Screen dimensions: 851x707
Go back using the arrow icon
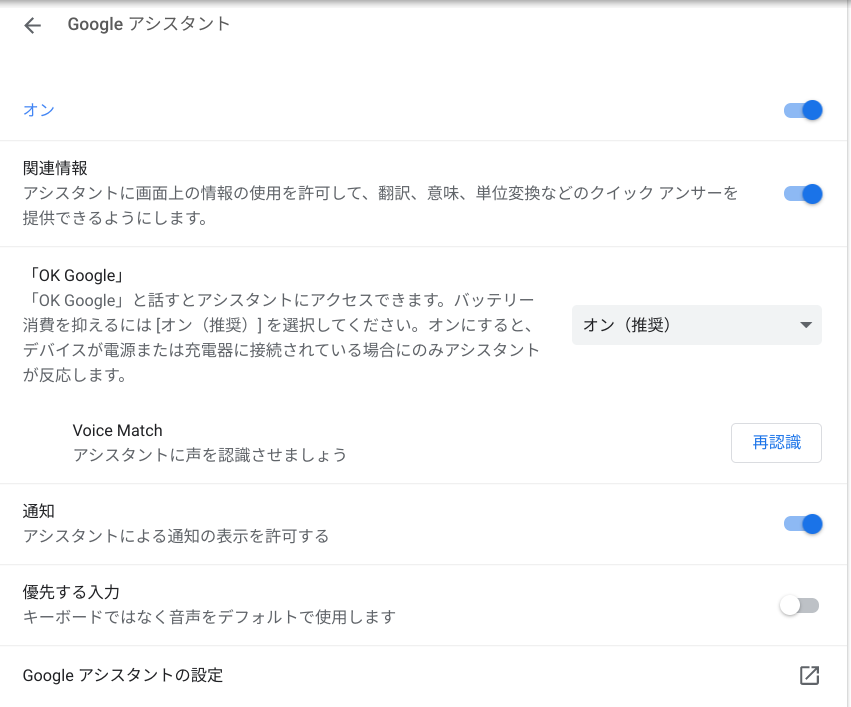pos(33,25)
